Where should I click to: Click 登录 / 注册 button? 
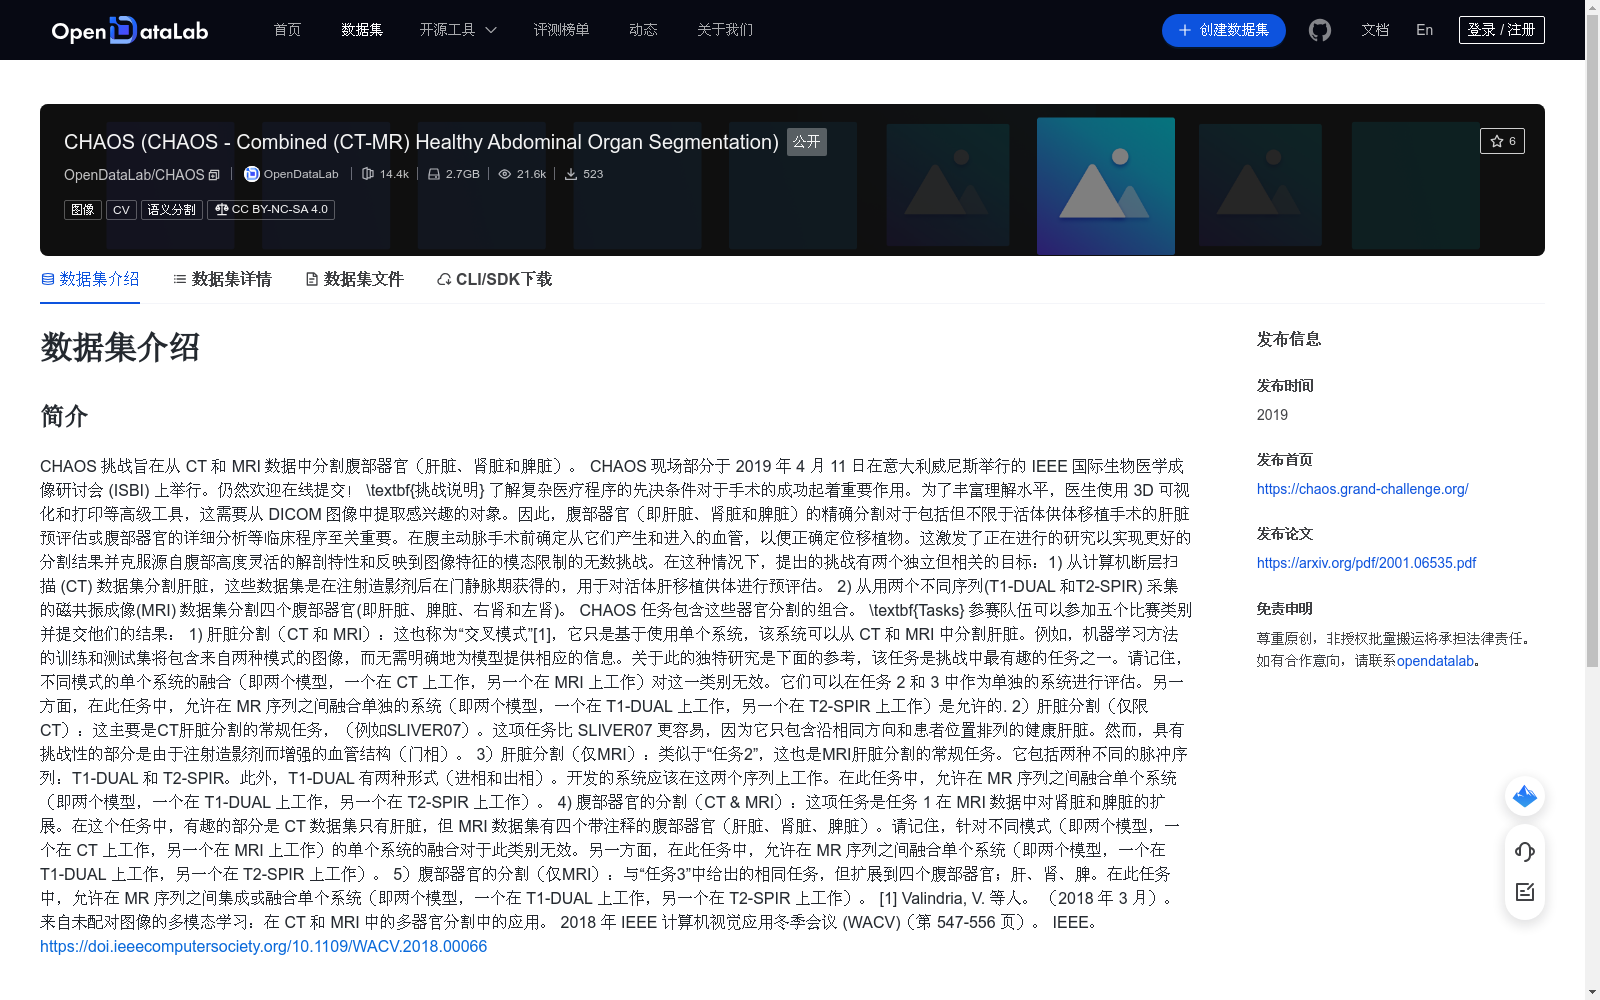coord(1501,30)
